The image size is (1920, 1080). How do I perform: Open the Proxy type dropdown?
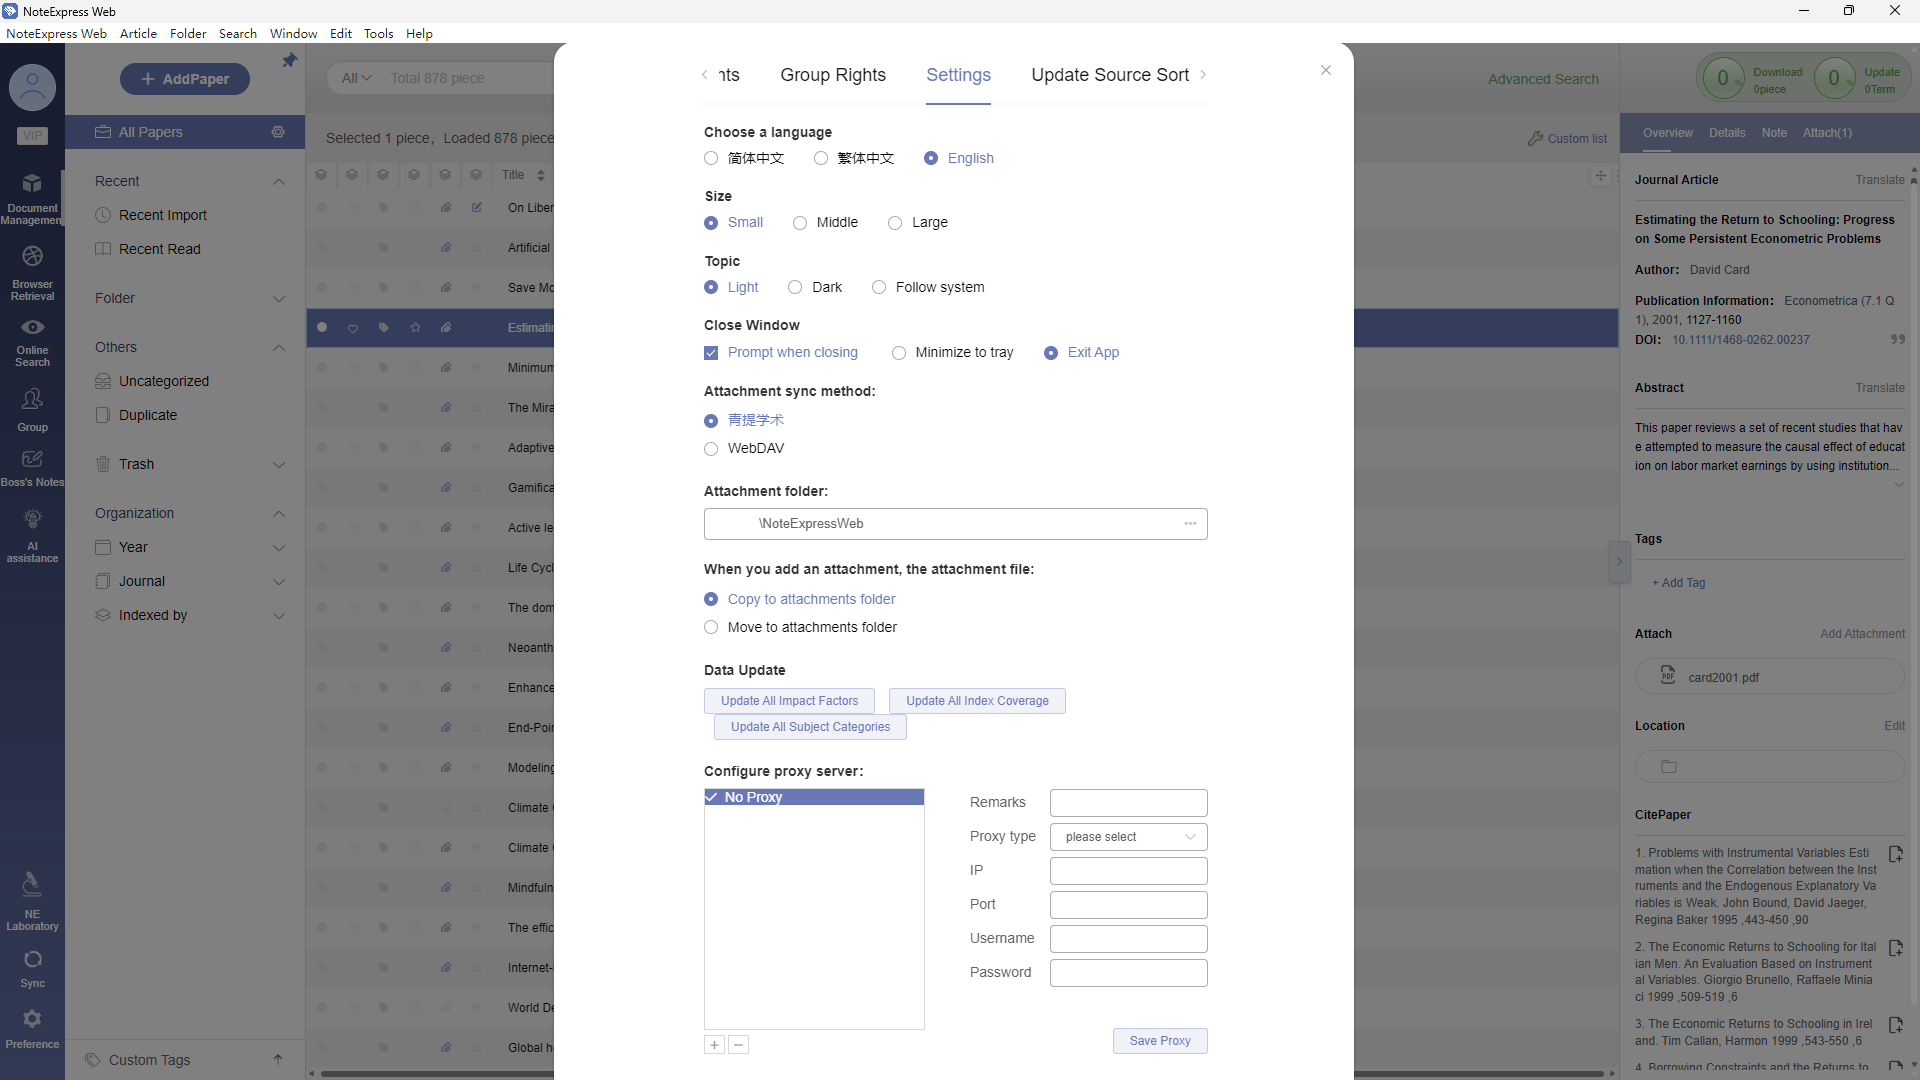1128,837
